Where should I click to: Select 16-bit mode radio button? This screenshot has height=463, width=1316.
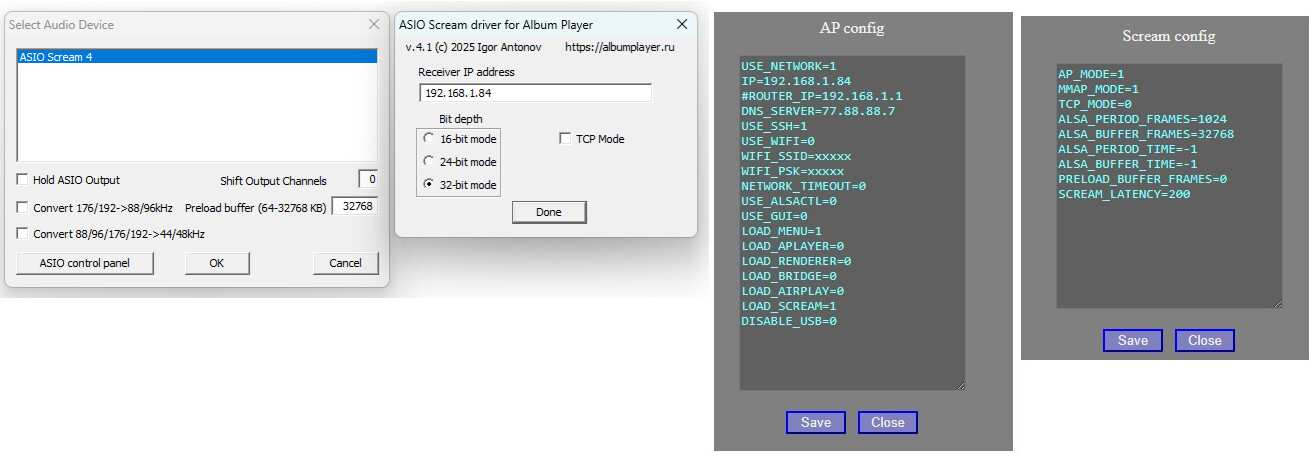click(429, 139)
